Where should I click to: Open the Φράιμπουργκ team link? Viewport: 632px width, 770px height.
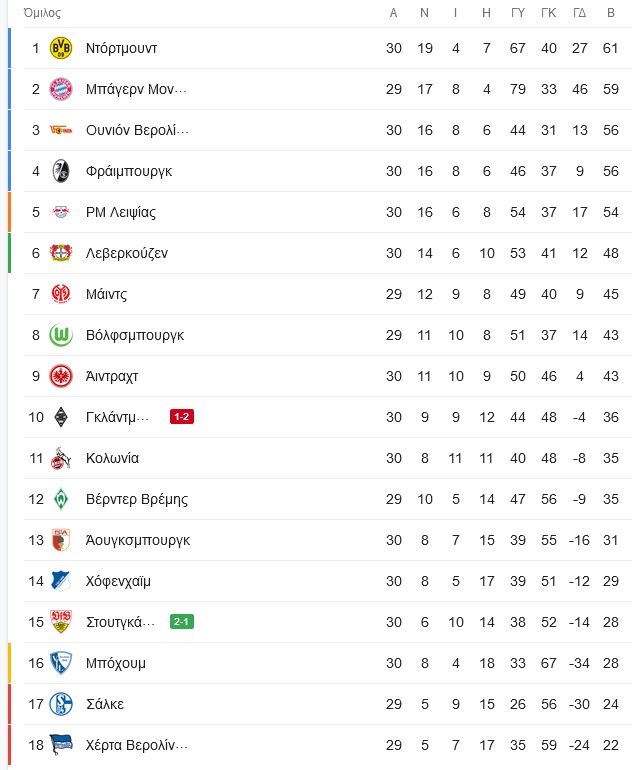click(x=129, y=171)
